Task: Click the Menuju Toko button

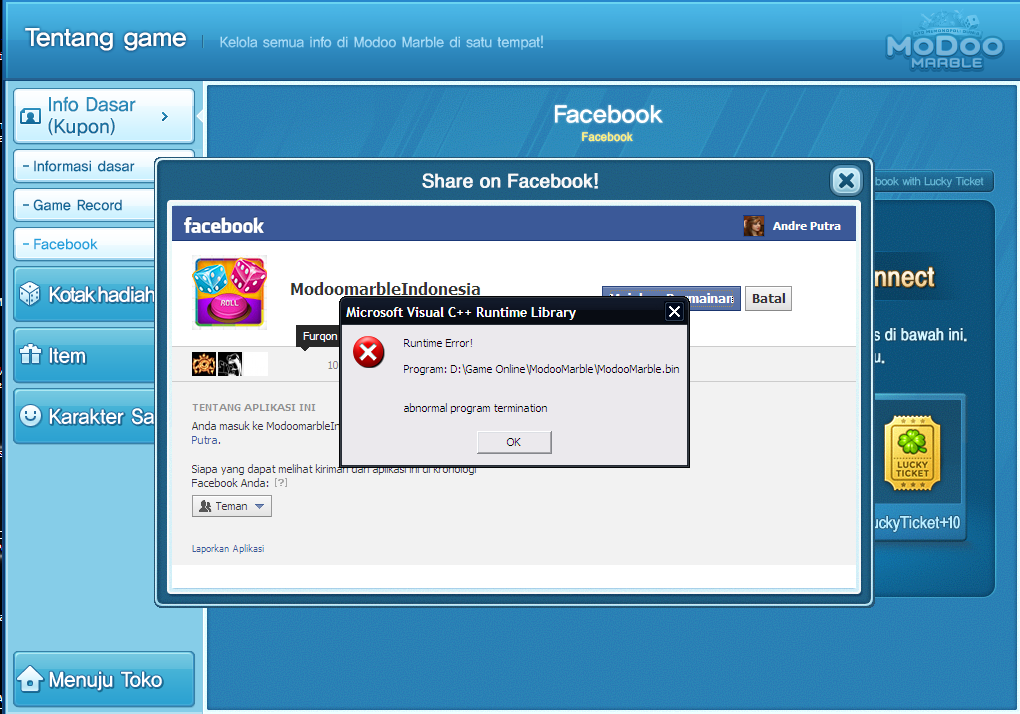Action: [104, 680]
